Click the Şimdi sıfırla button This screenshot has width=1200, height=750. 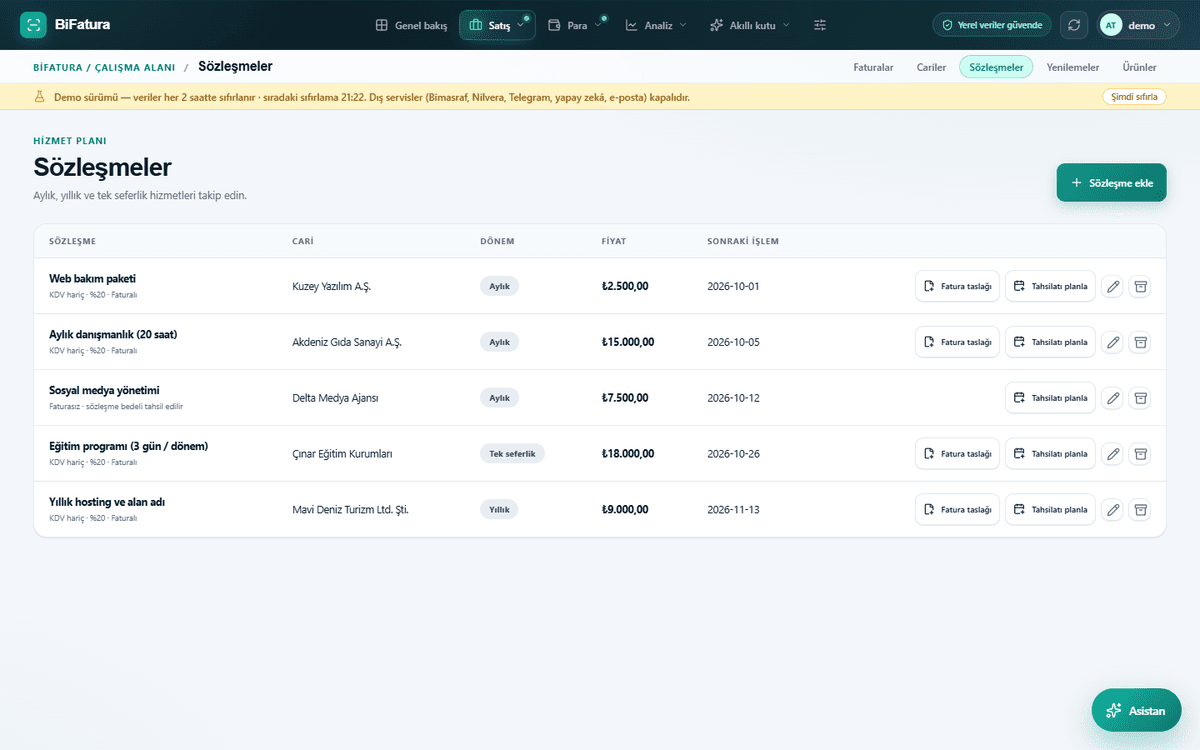coord(1134,97)
